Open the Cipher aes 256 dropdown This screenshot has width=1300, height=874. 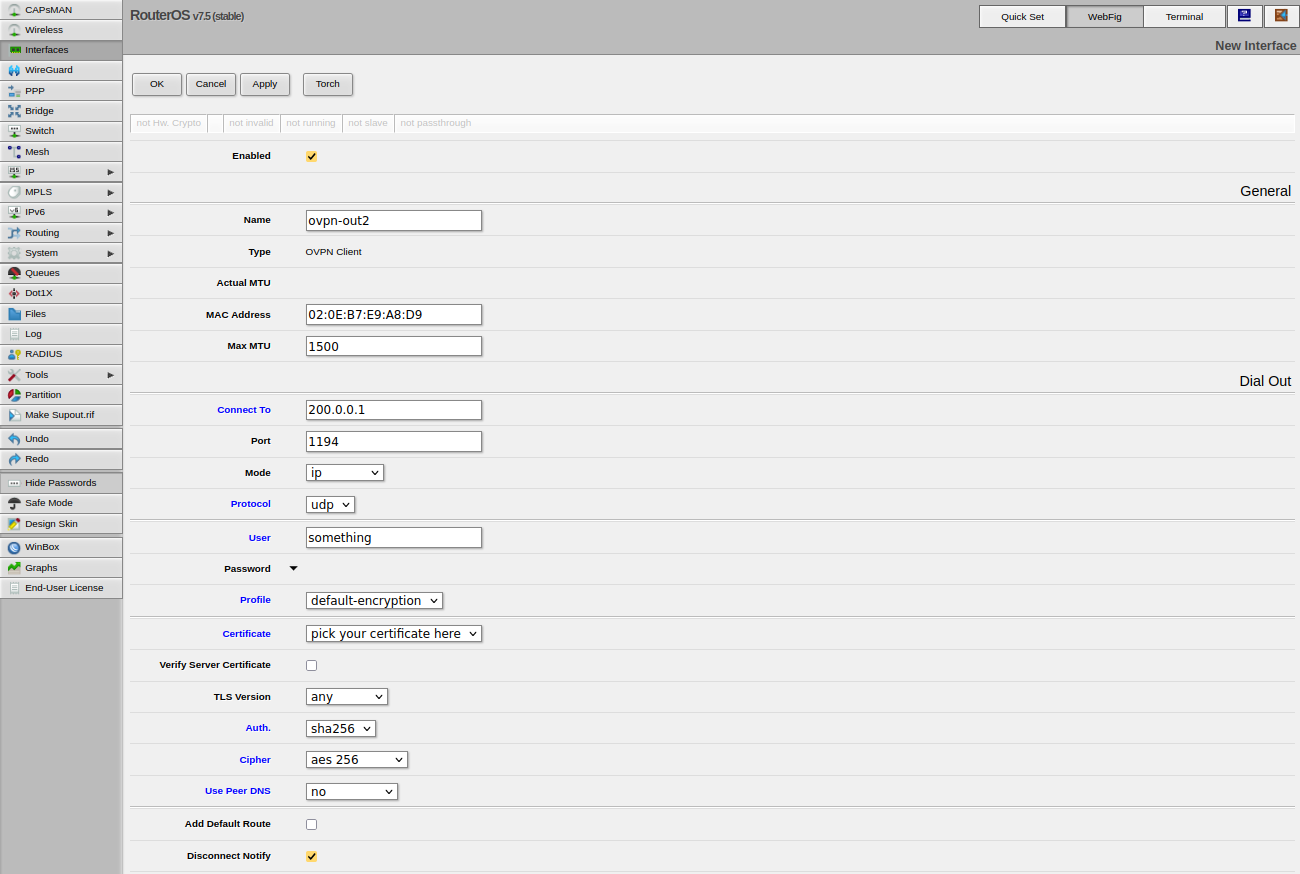(357, 760)
